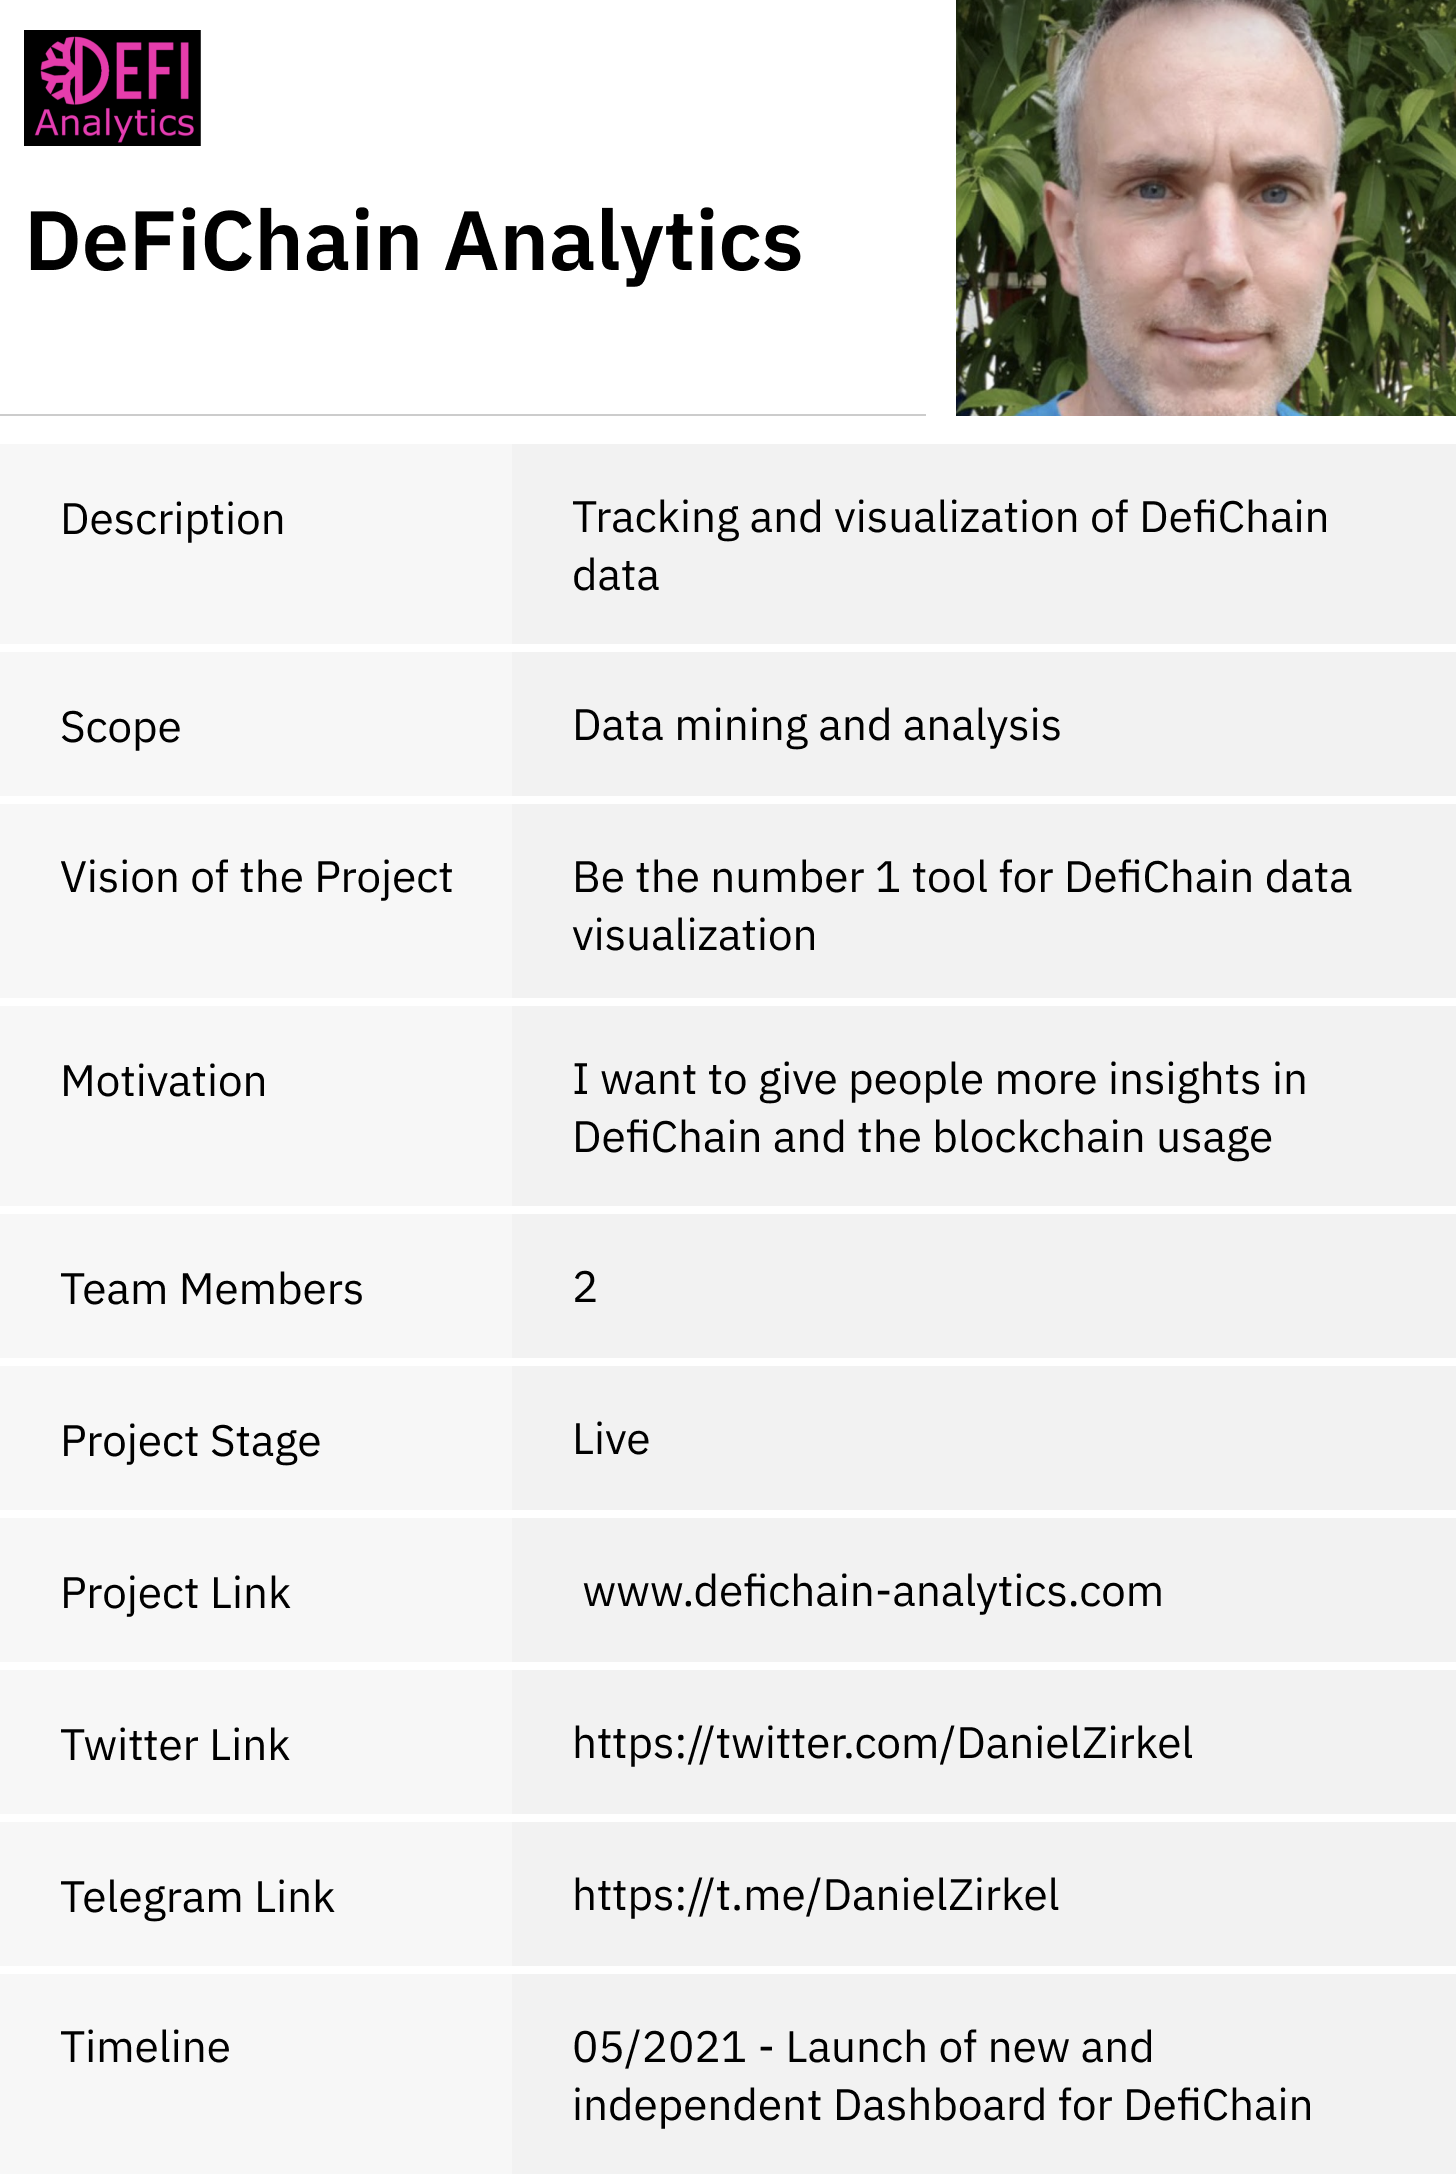1456x2174 pixels.
Task: Click the Project Stage label
Action: pos(191,1442)
